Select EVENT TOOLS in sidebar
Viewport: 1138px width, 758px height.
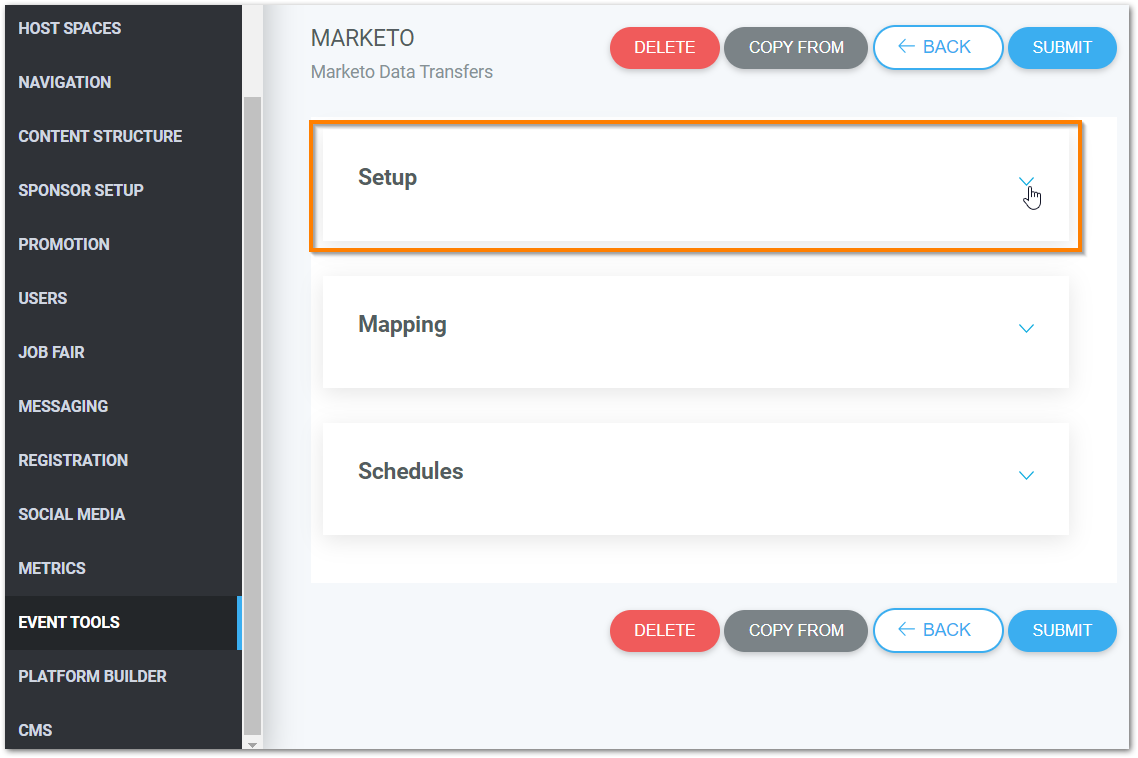pos(123,622)
